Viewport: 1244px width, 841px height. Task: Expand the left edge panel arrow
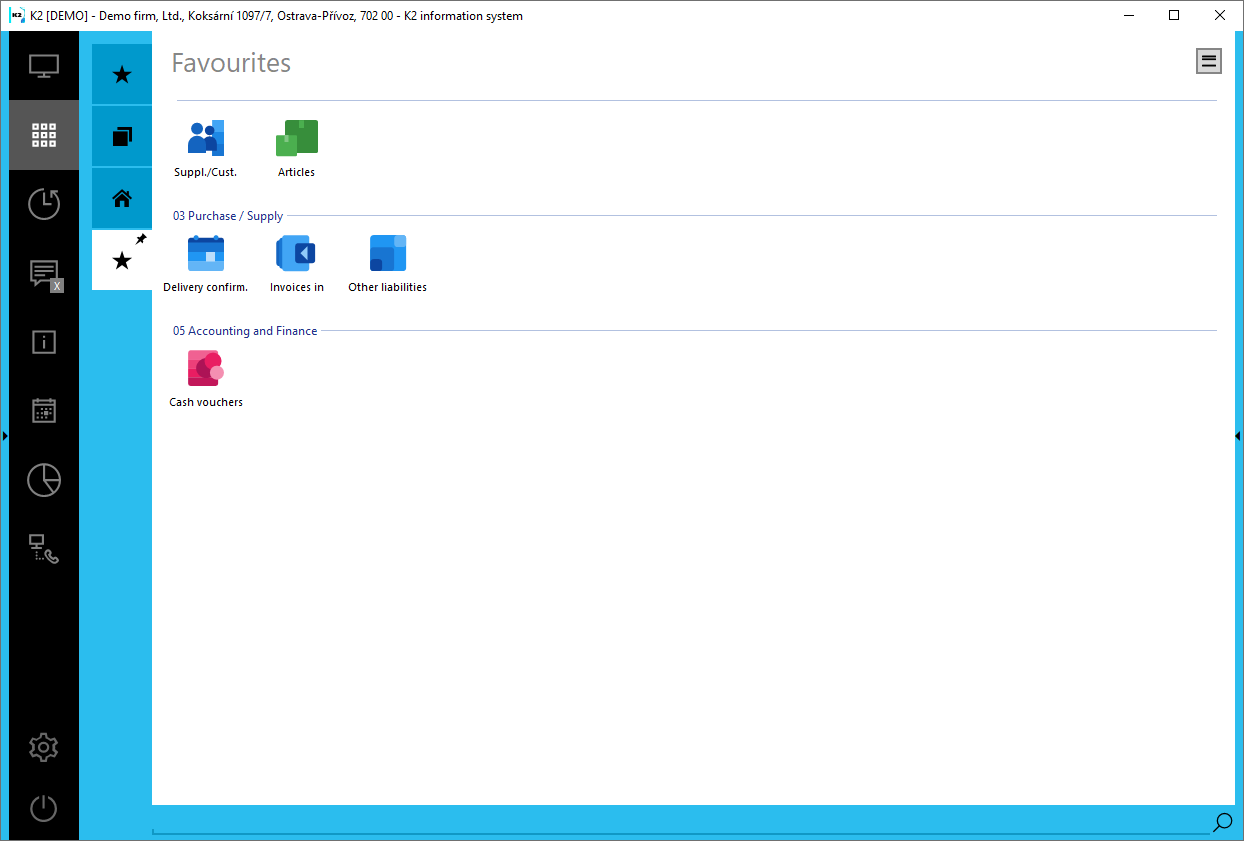(x=5, y=436)
